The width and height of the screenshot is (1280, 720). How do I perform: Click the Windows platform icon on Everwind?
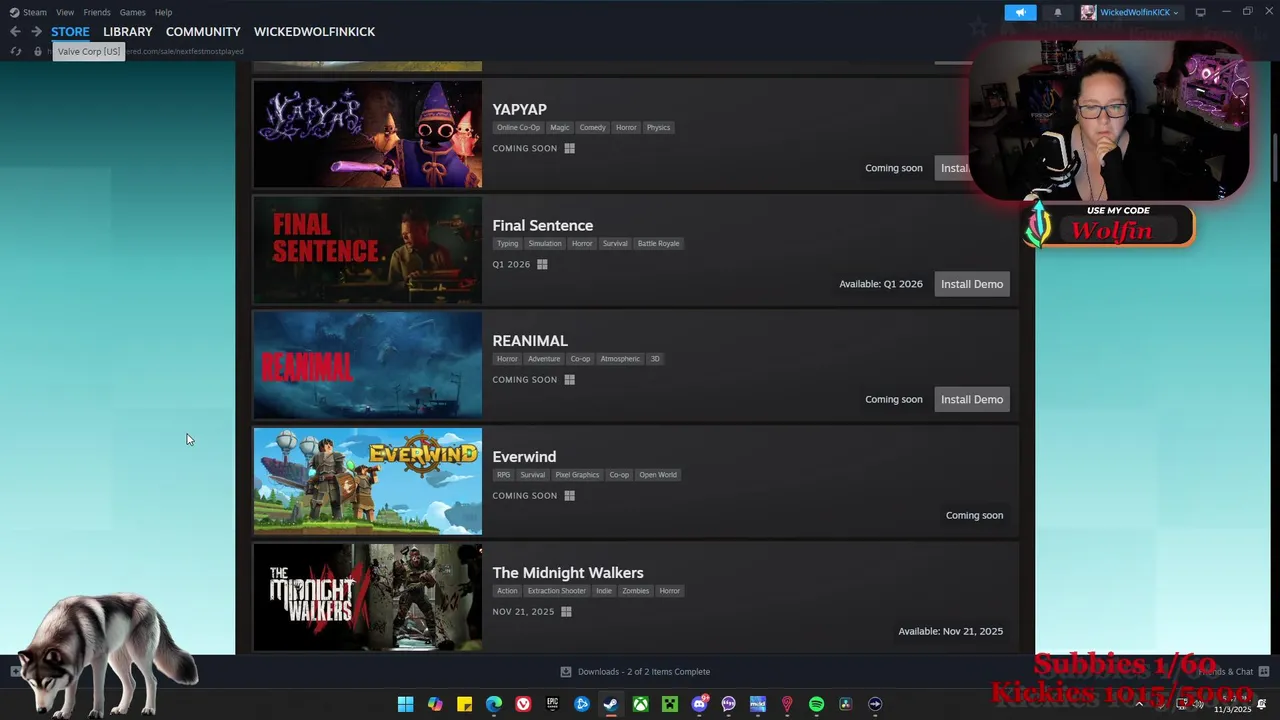[x=569, y=496]
